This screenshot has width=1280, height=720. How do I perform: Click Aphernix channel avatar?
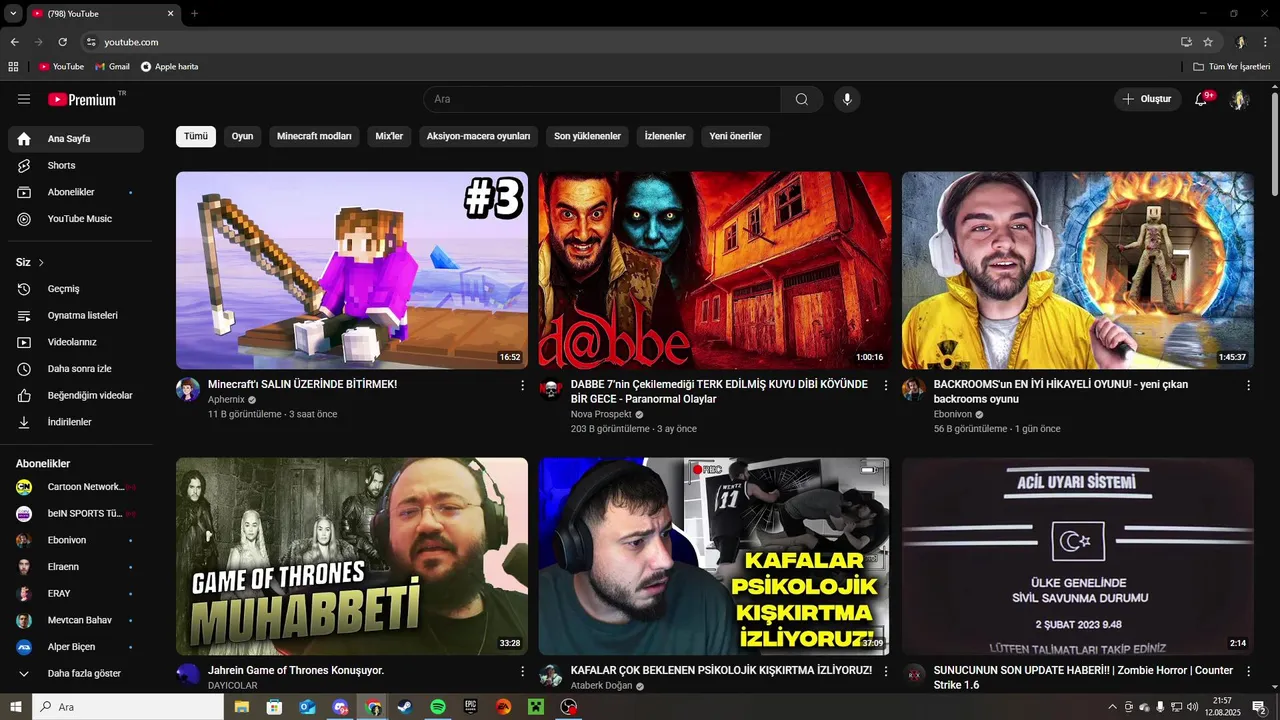click(188, 390)
